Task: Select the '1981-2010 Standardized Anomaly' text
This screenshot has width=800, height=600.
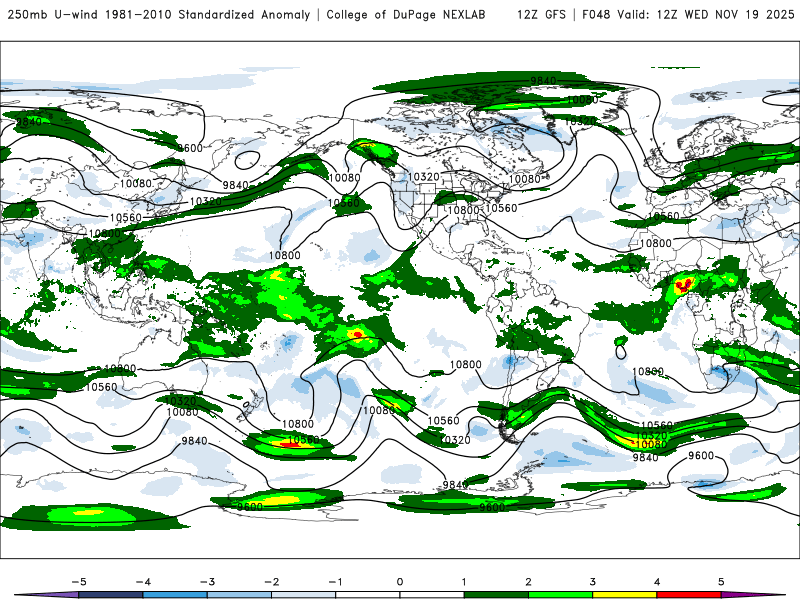Action: click(208, 14)
